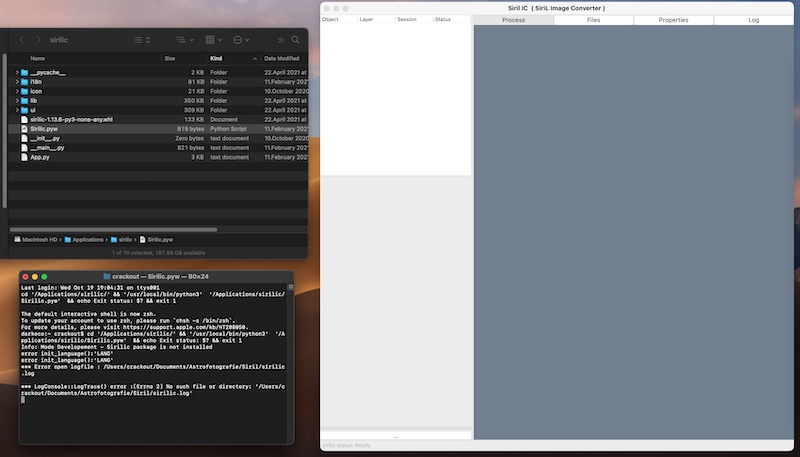Open the Finder view mode switcher
Screen dimensions: 800x457
point(141,40)
